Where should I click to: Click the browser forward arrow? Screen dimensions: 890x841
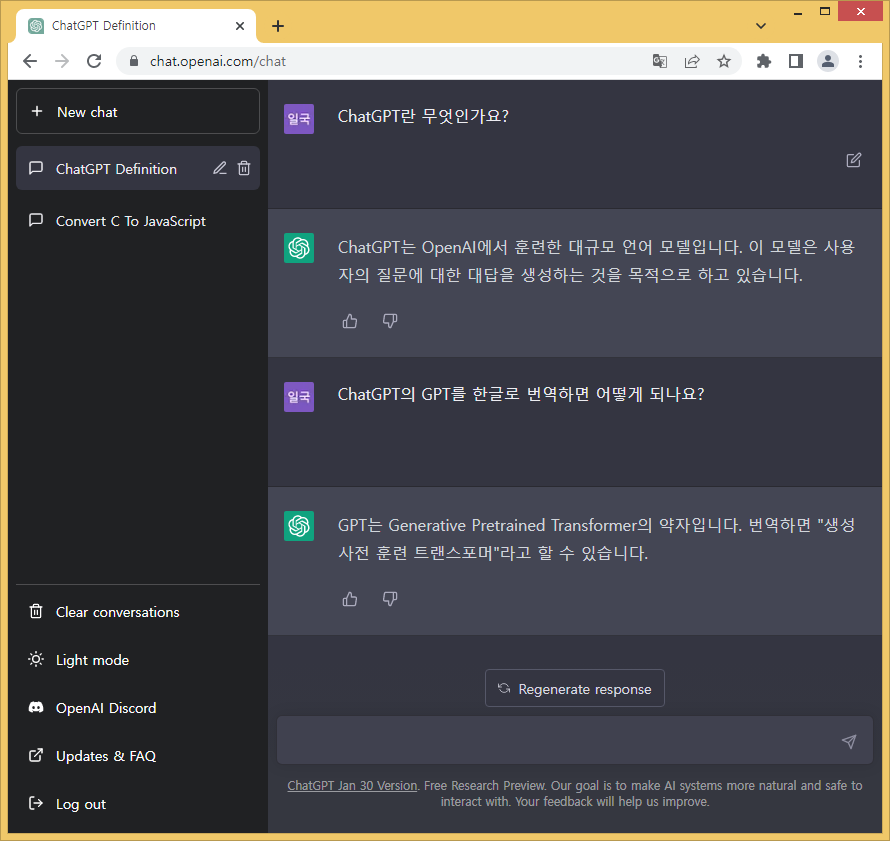click(x=62, y=61)
